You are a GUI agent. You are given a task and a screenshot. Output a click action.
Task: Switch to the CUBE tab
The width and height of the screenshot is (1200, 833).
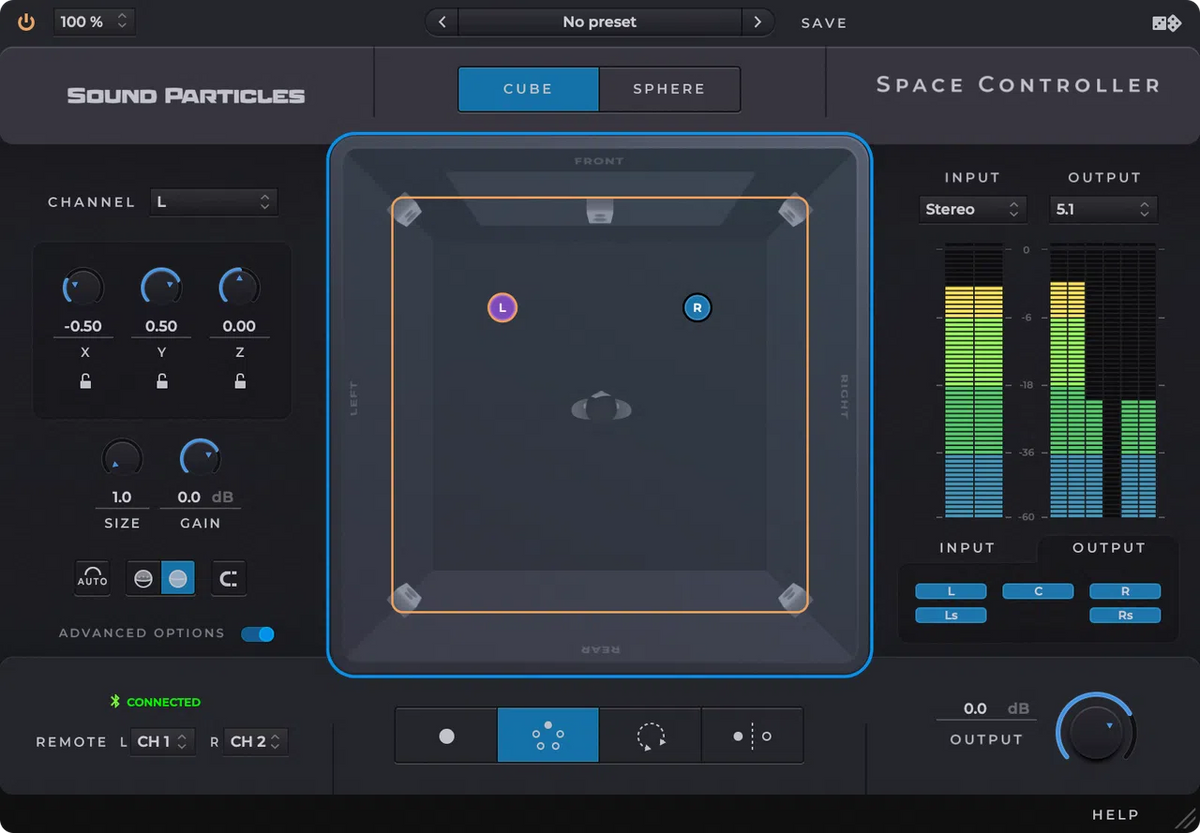tap(527, 88)
